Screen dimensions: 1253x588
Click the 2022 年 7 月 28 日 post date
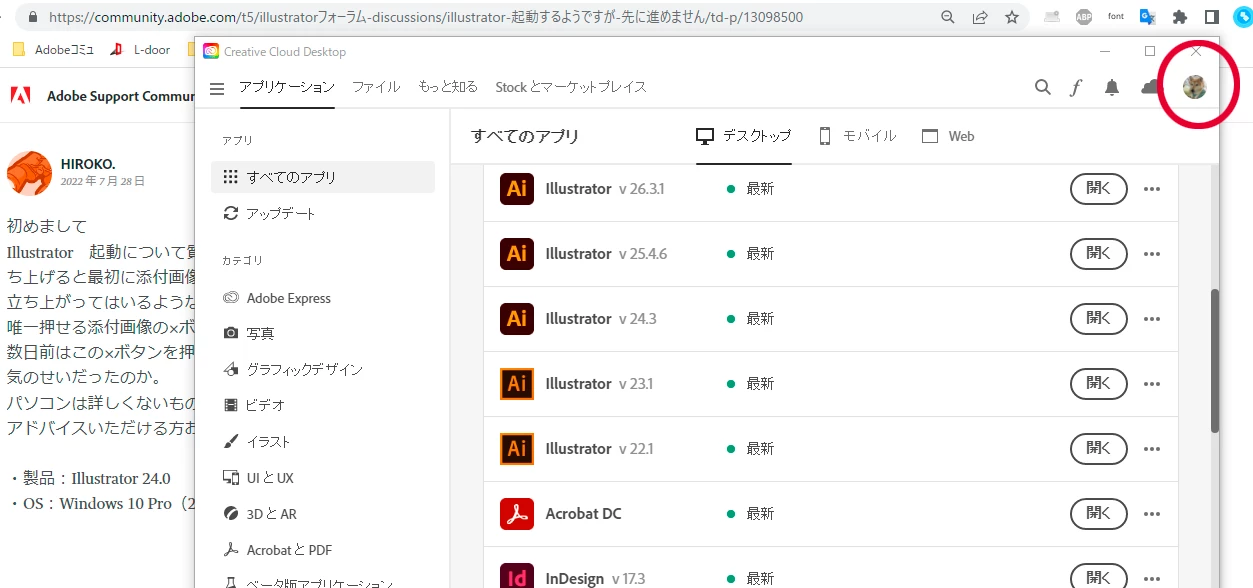[x=103, y=181]
